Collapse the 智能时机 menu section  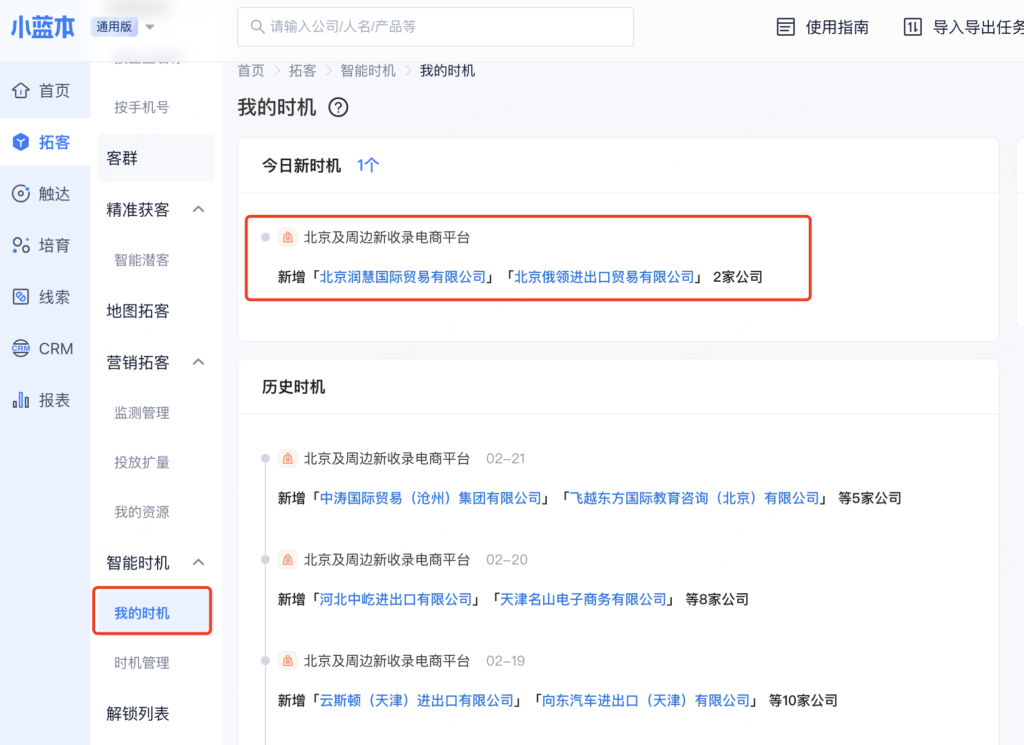(x=198, y=563)
